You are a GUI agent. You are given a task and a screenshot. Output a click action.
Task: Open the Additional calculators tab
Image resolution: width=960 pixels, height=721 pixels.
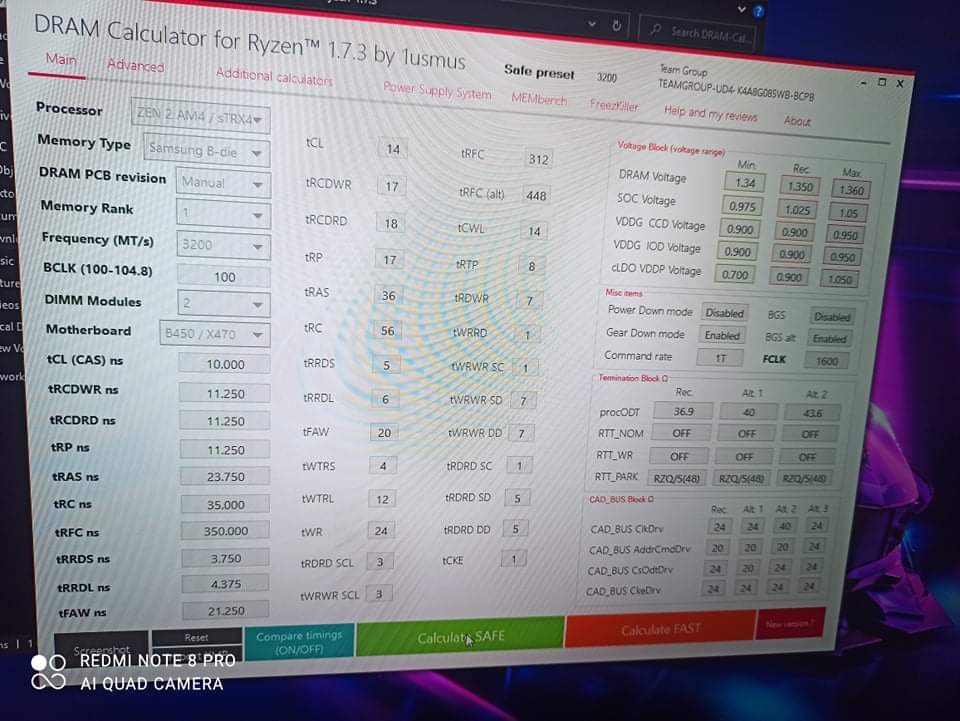coord(274,77)
